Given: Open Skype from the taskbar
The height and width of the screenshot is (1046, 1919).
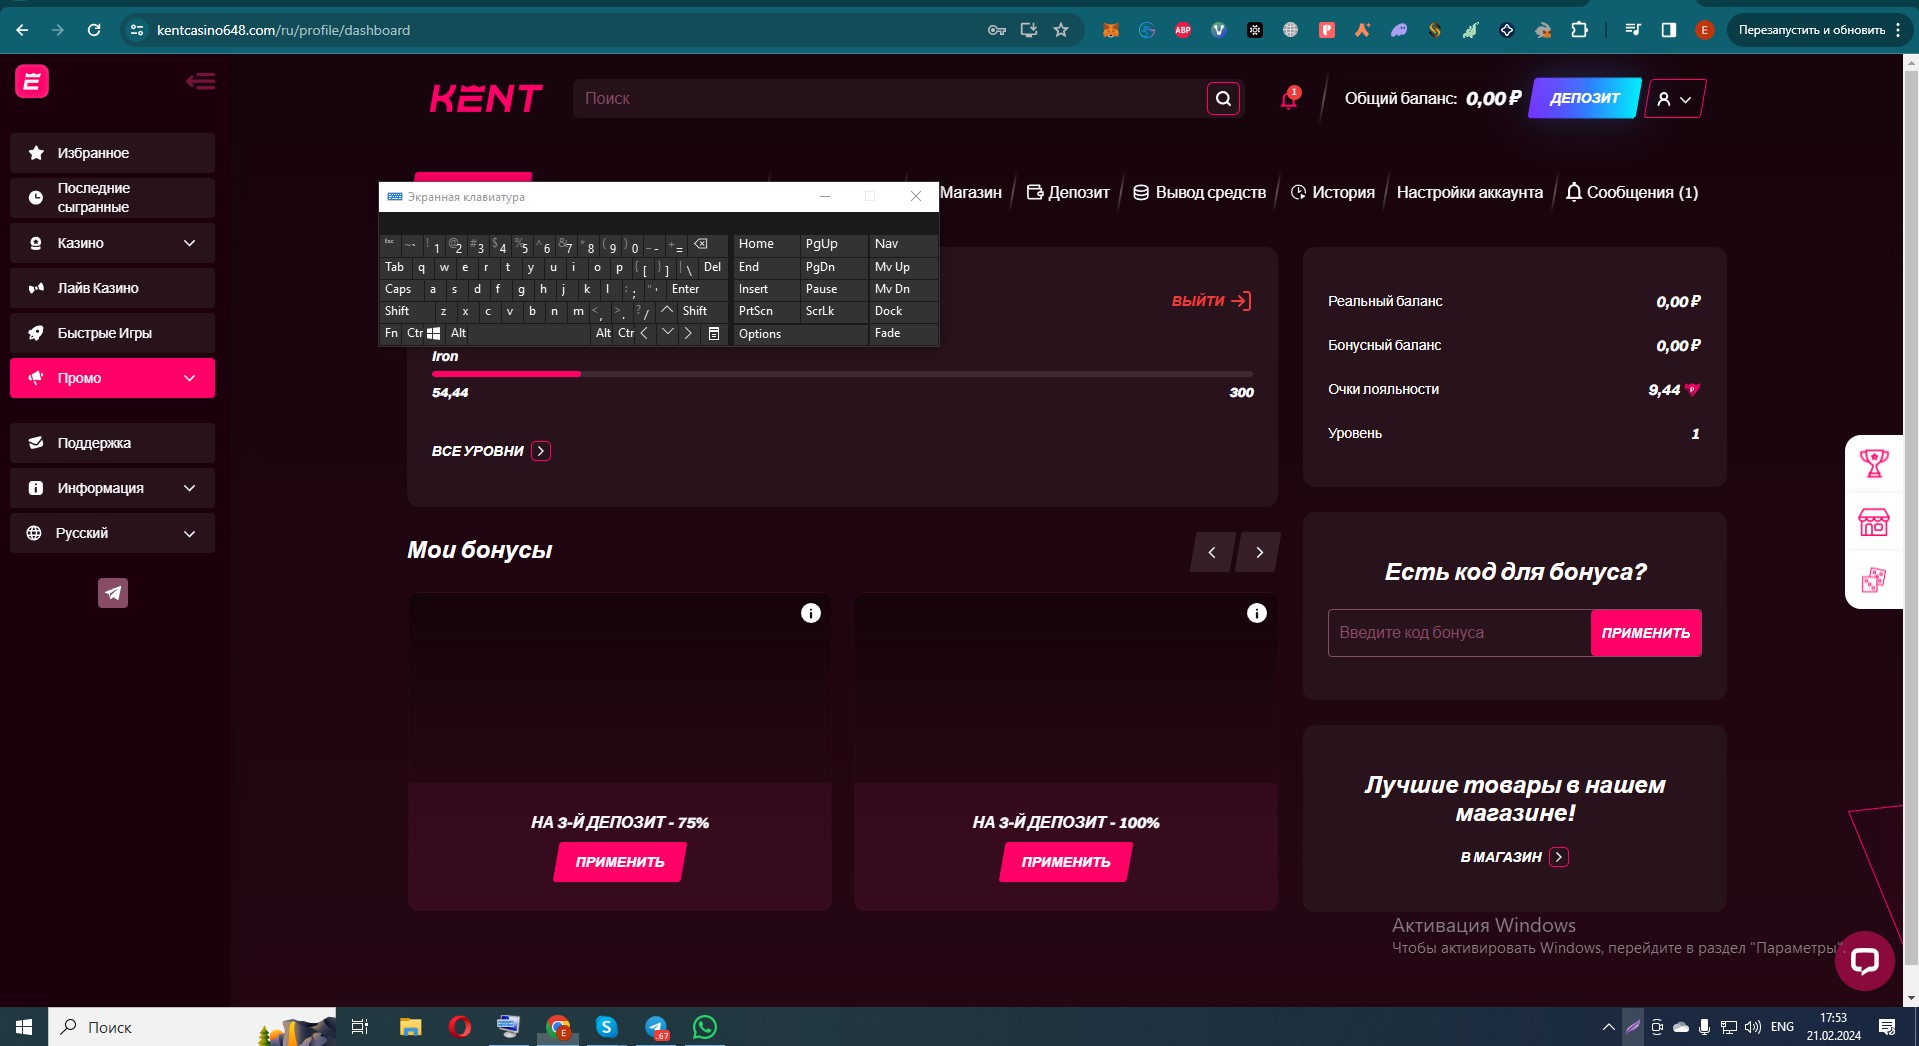Looking at the screenshot, I should [x=606, y=1027].
